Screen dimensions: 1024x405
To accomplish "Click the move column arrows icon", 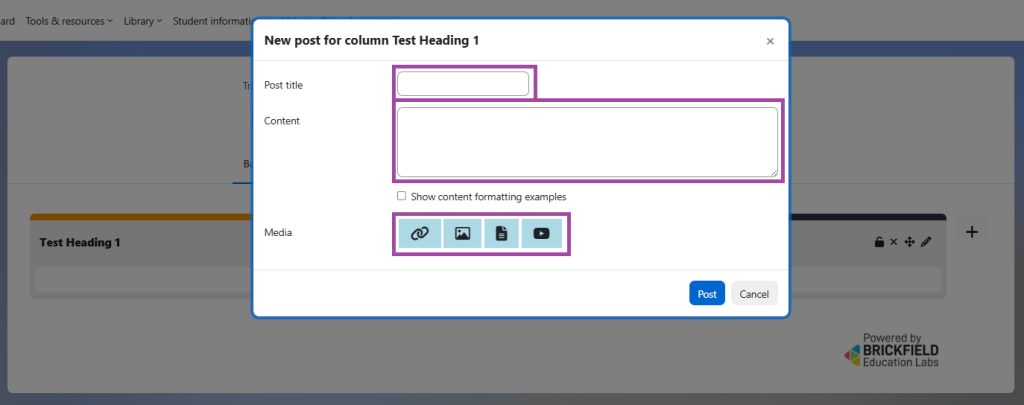I will pyautogui.click(x=909, y=242).
